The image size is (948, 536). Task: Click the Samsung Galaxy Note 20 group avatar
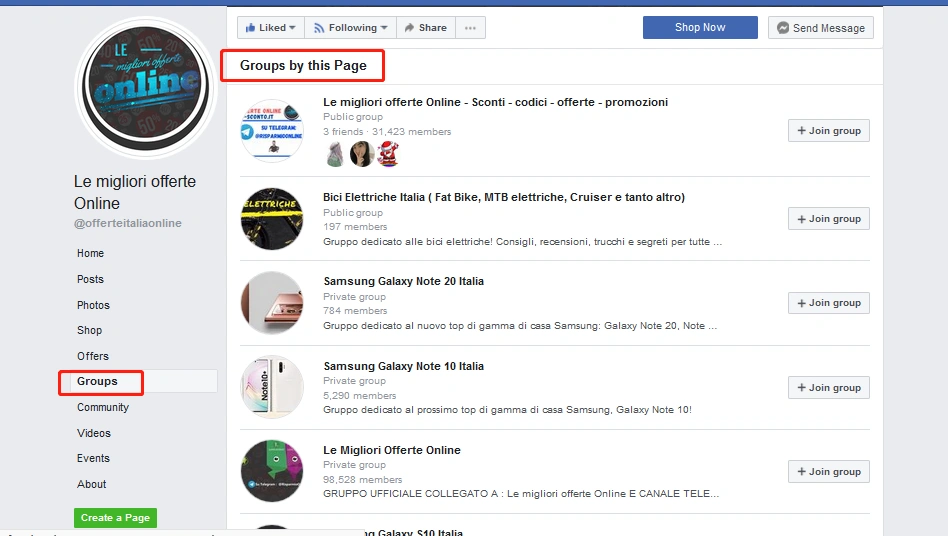click(271, 303)
